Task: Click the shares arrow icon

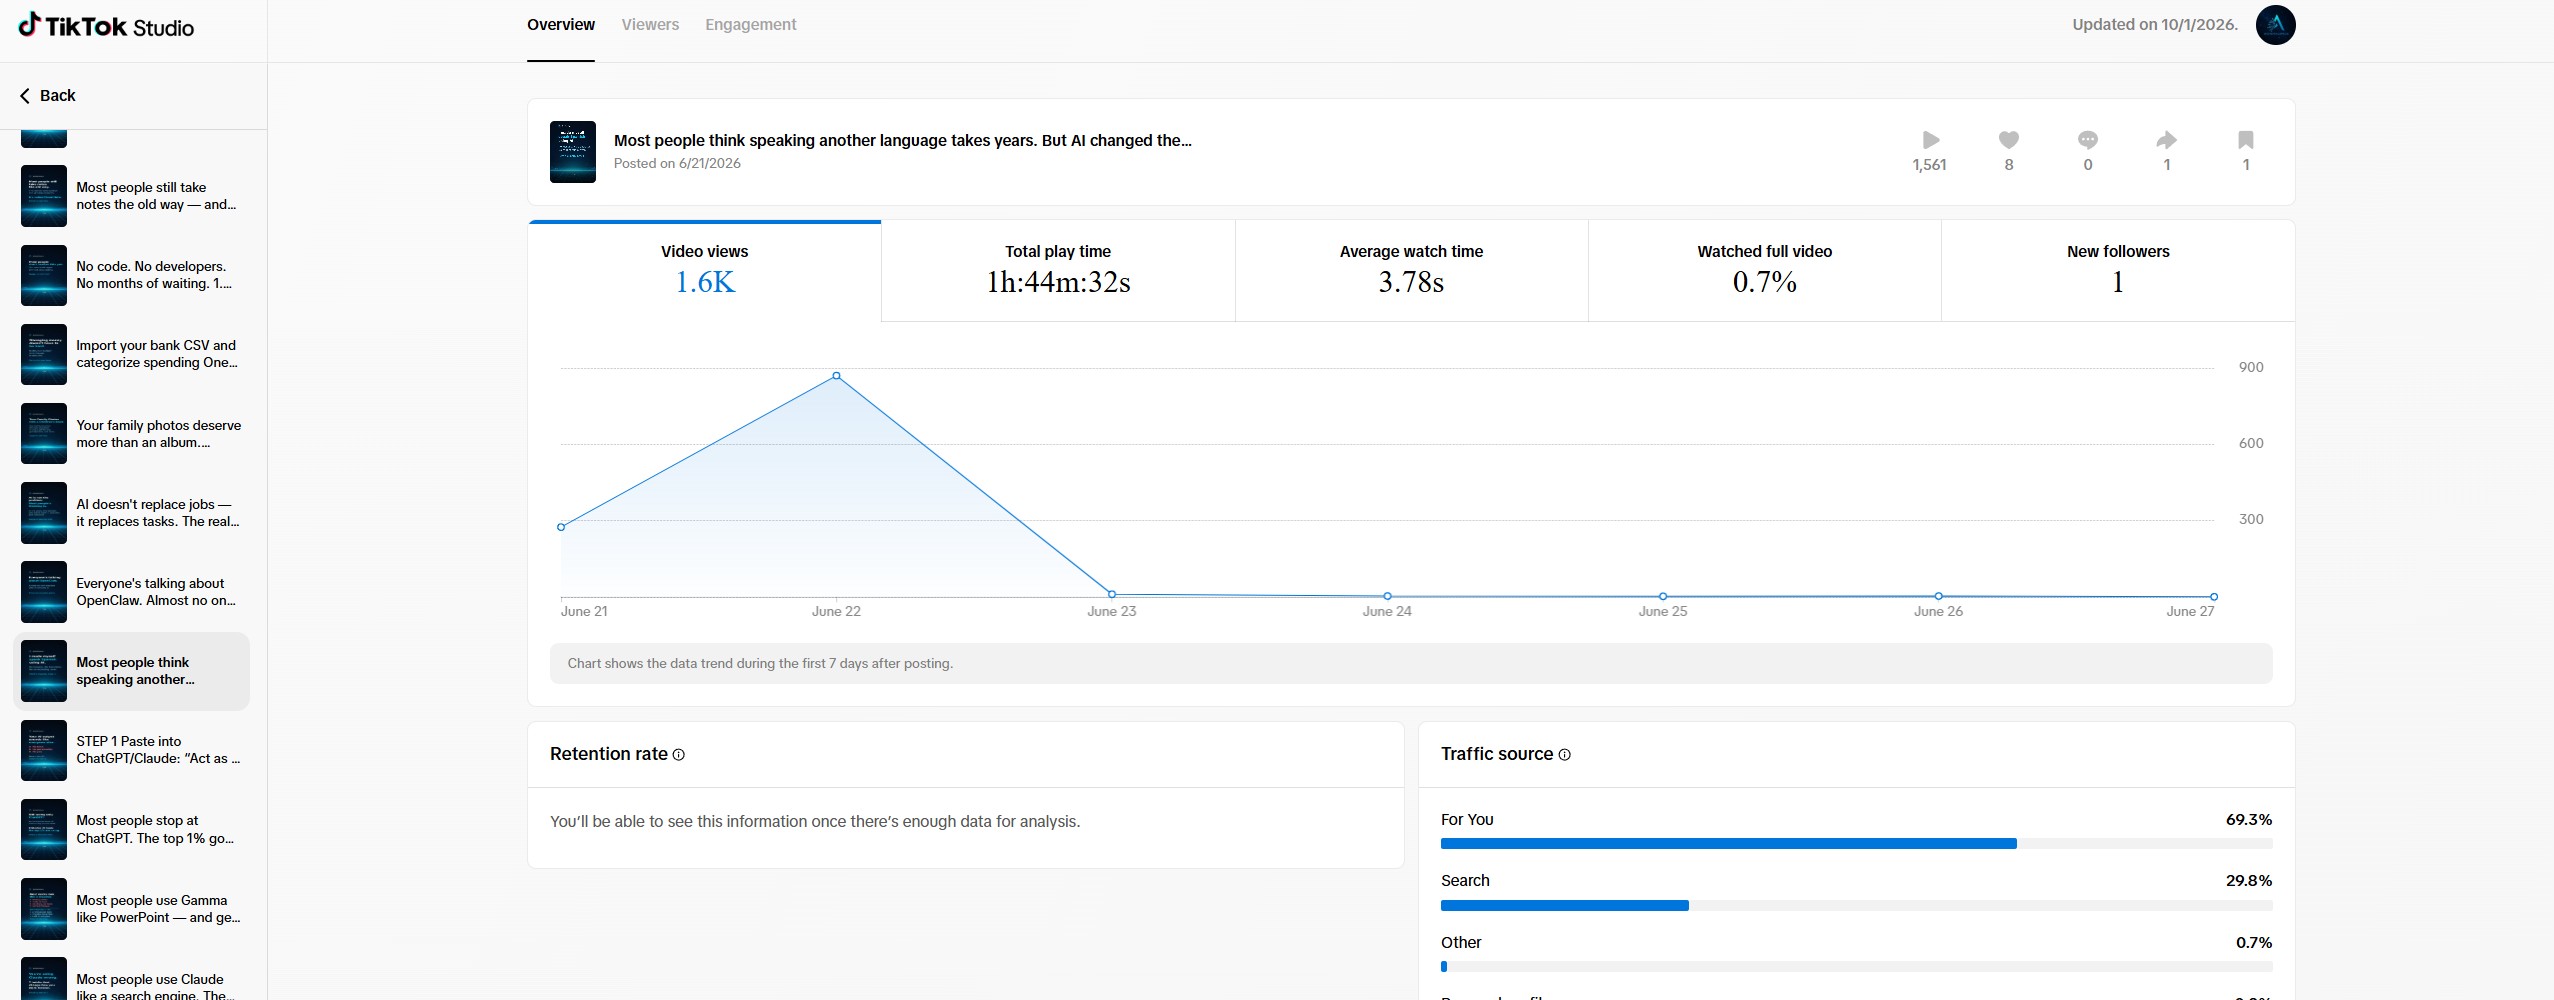Action: click(2167, 140)
